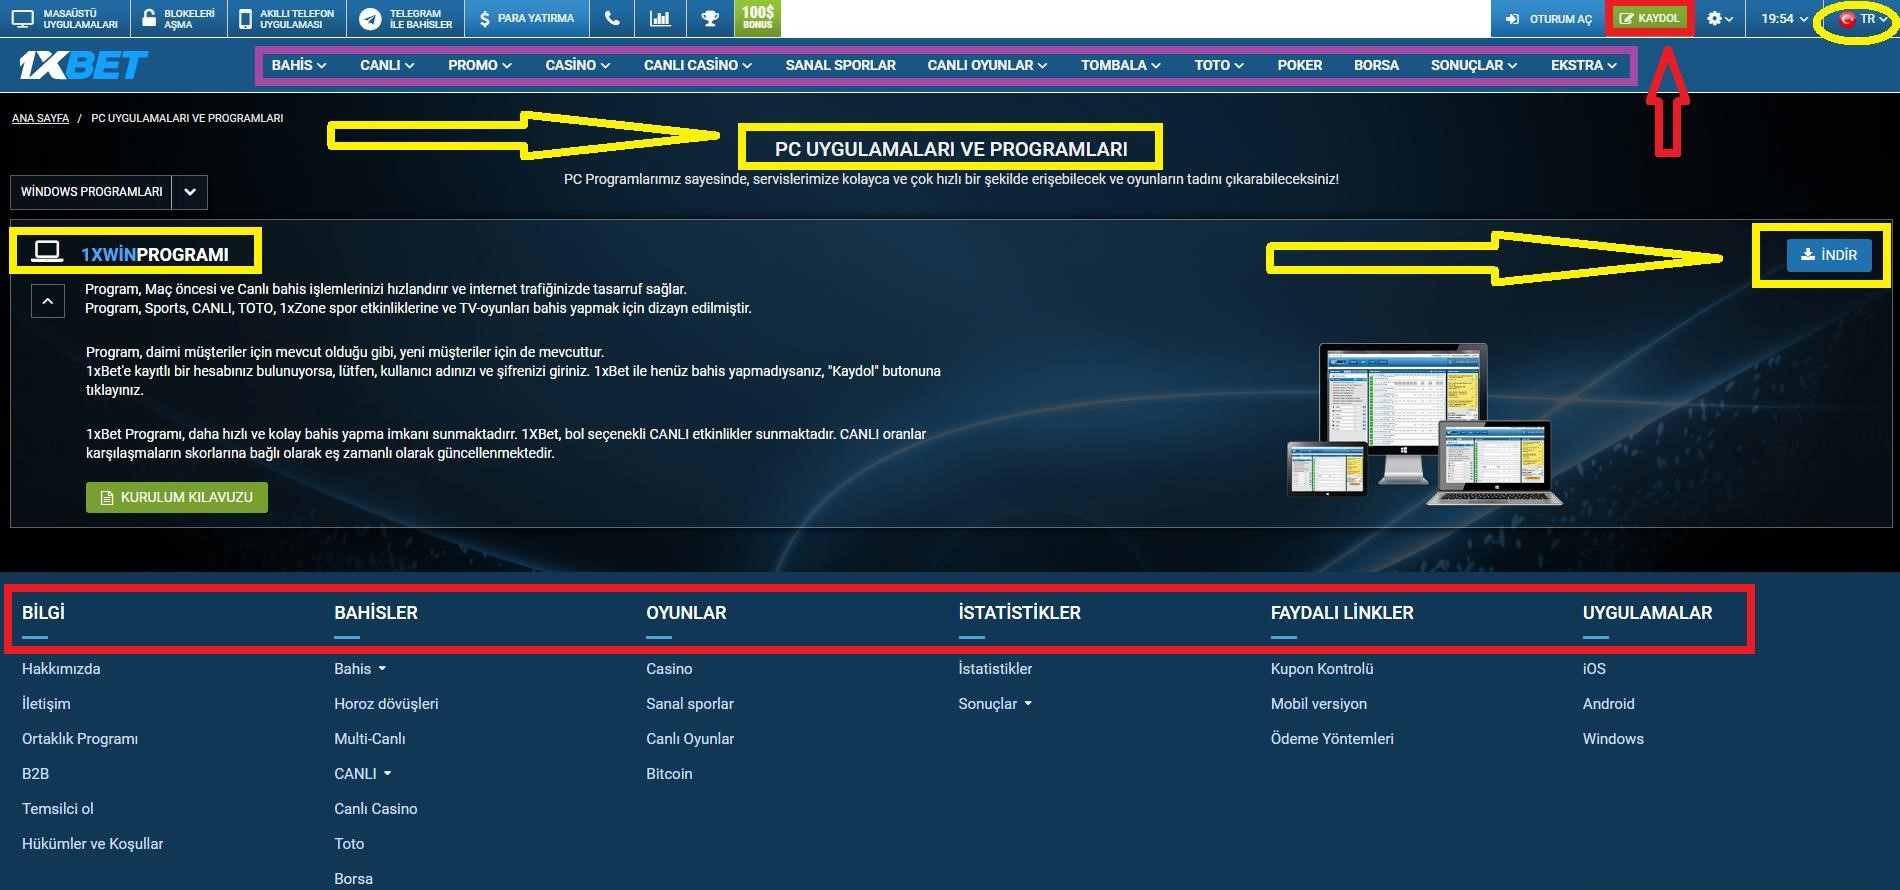The height and width of the screenshot is (890, 1900).
Task: Open the TR language selector
Action: coord(1864,19)
